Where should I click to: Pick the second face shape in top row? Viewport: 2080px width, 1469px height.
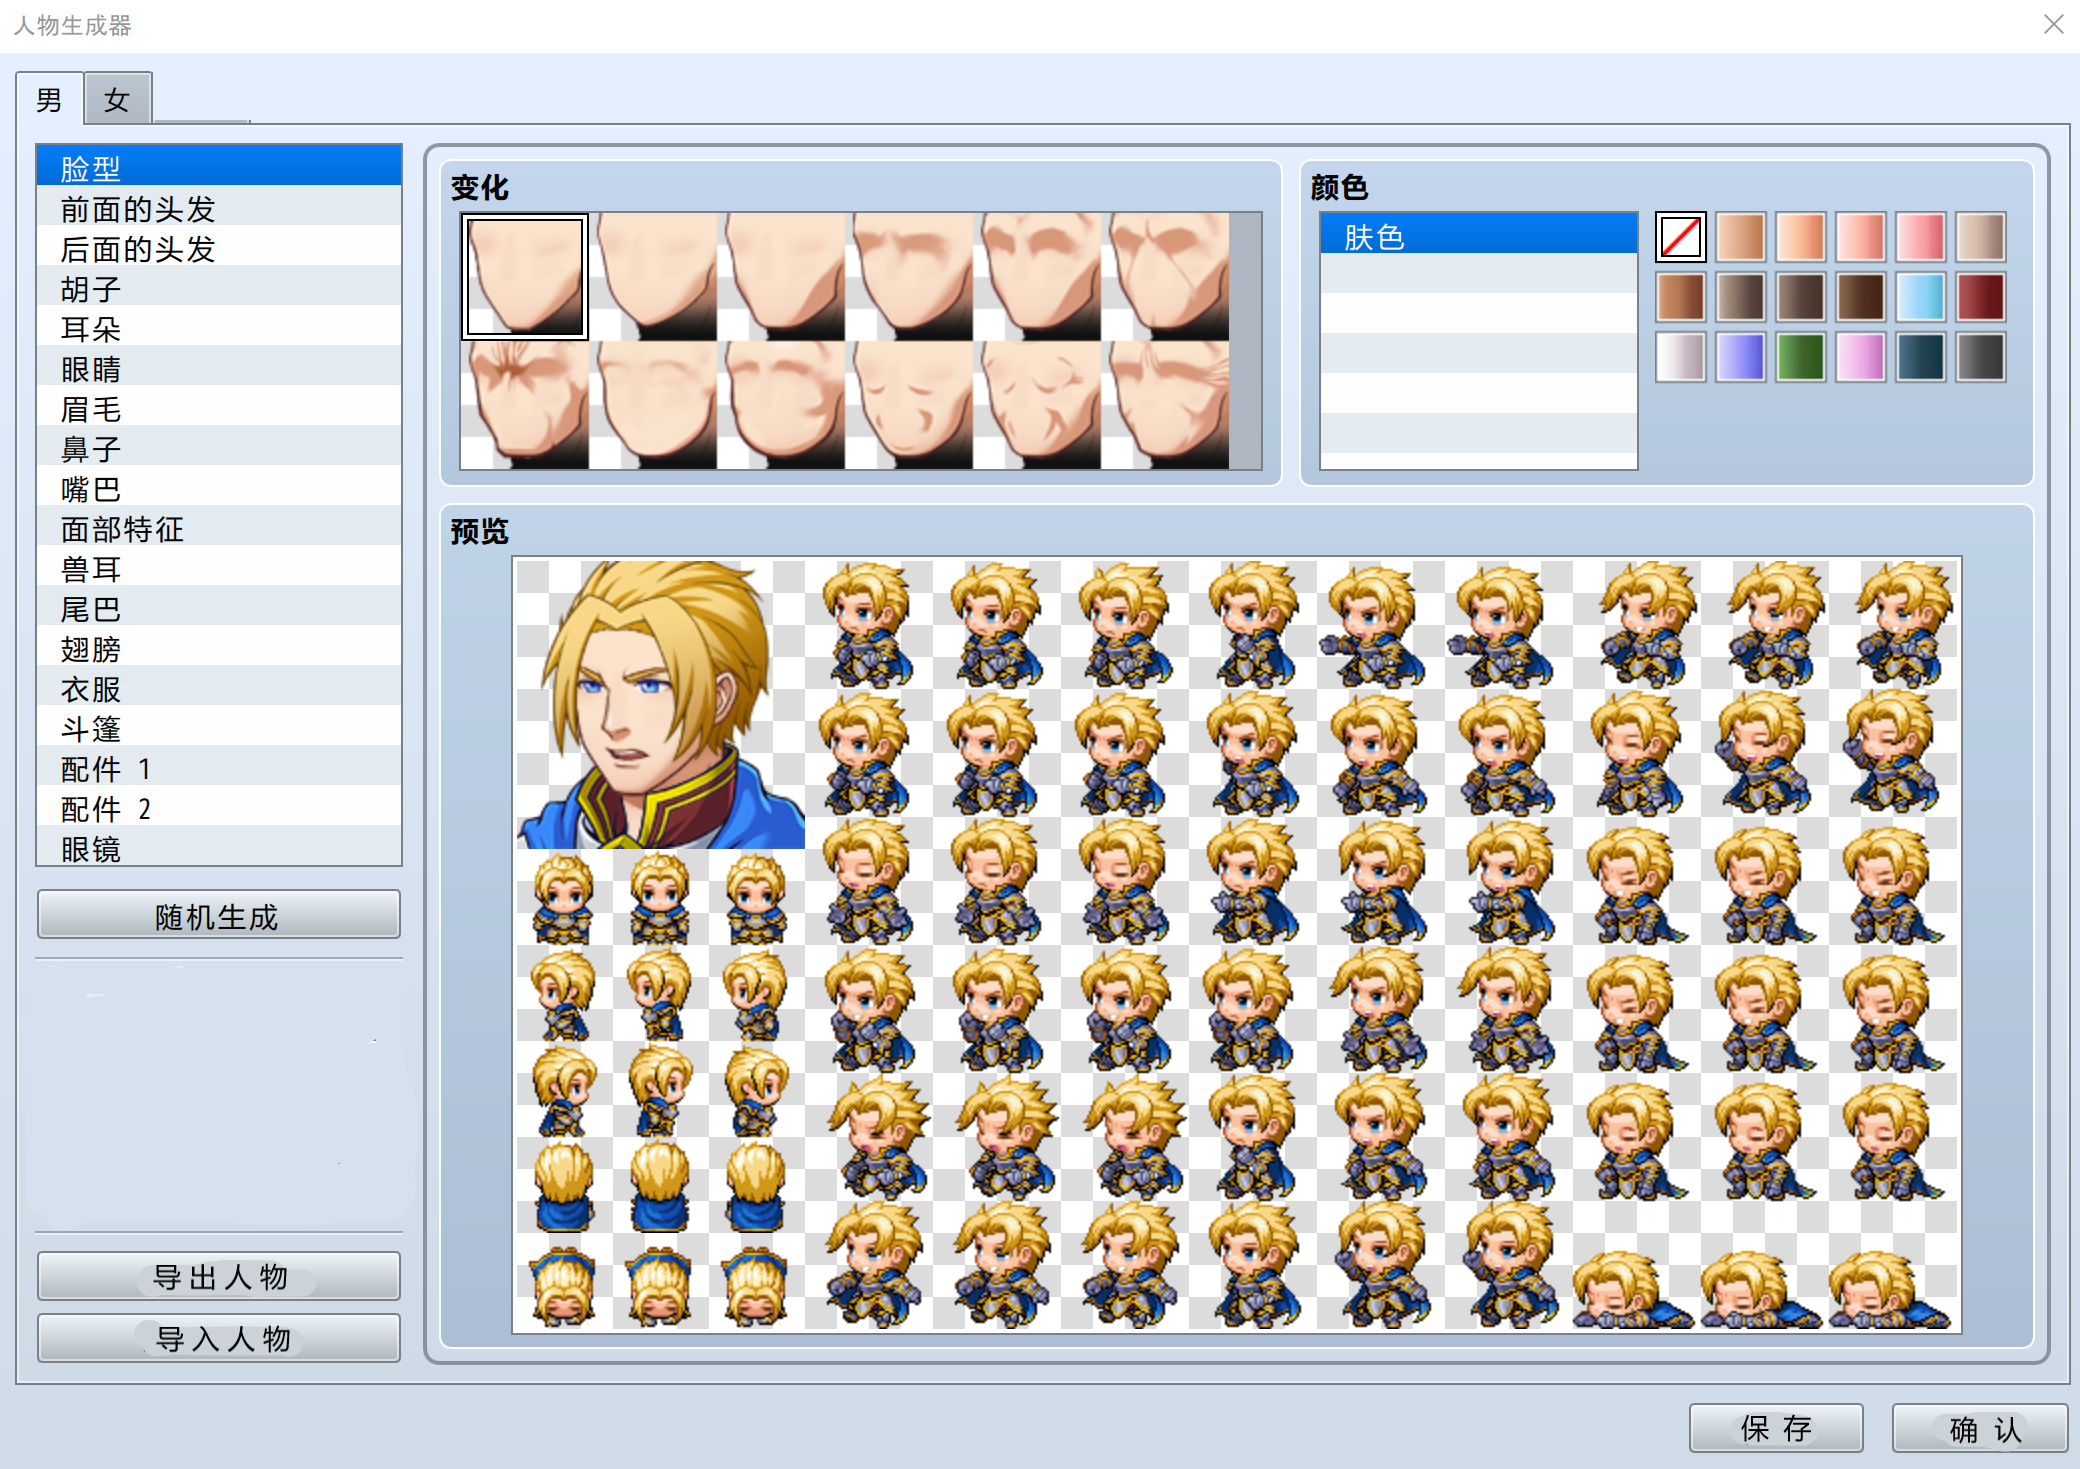coord(654,277)
